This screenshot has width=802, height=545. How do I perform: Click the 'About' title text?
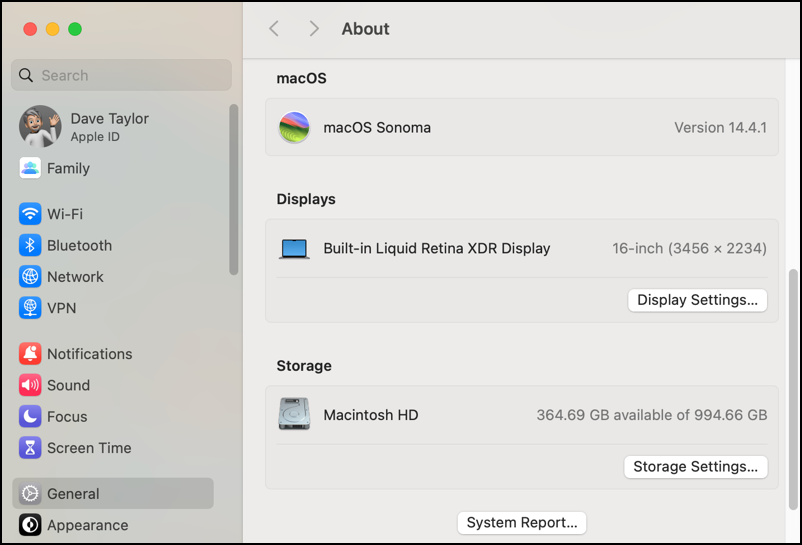pyautogui.click(x=365, y=29)
